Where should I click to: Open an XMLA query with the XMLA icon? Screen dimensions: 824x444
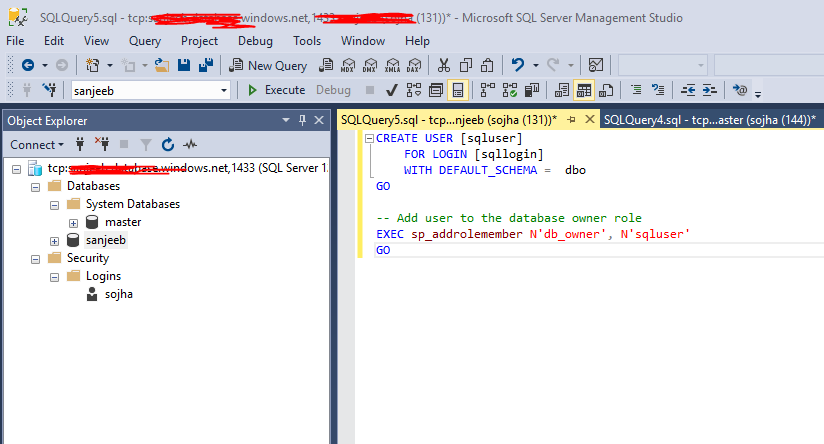392,65
